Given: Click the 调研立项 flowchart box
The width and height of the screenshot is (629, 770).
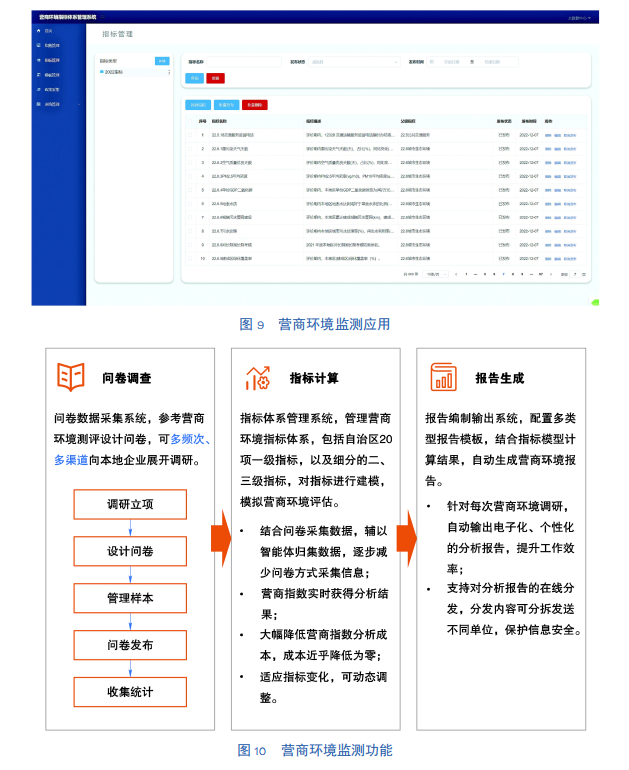Looking at the screenshot, I should (131, 505).
